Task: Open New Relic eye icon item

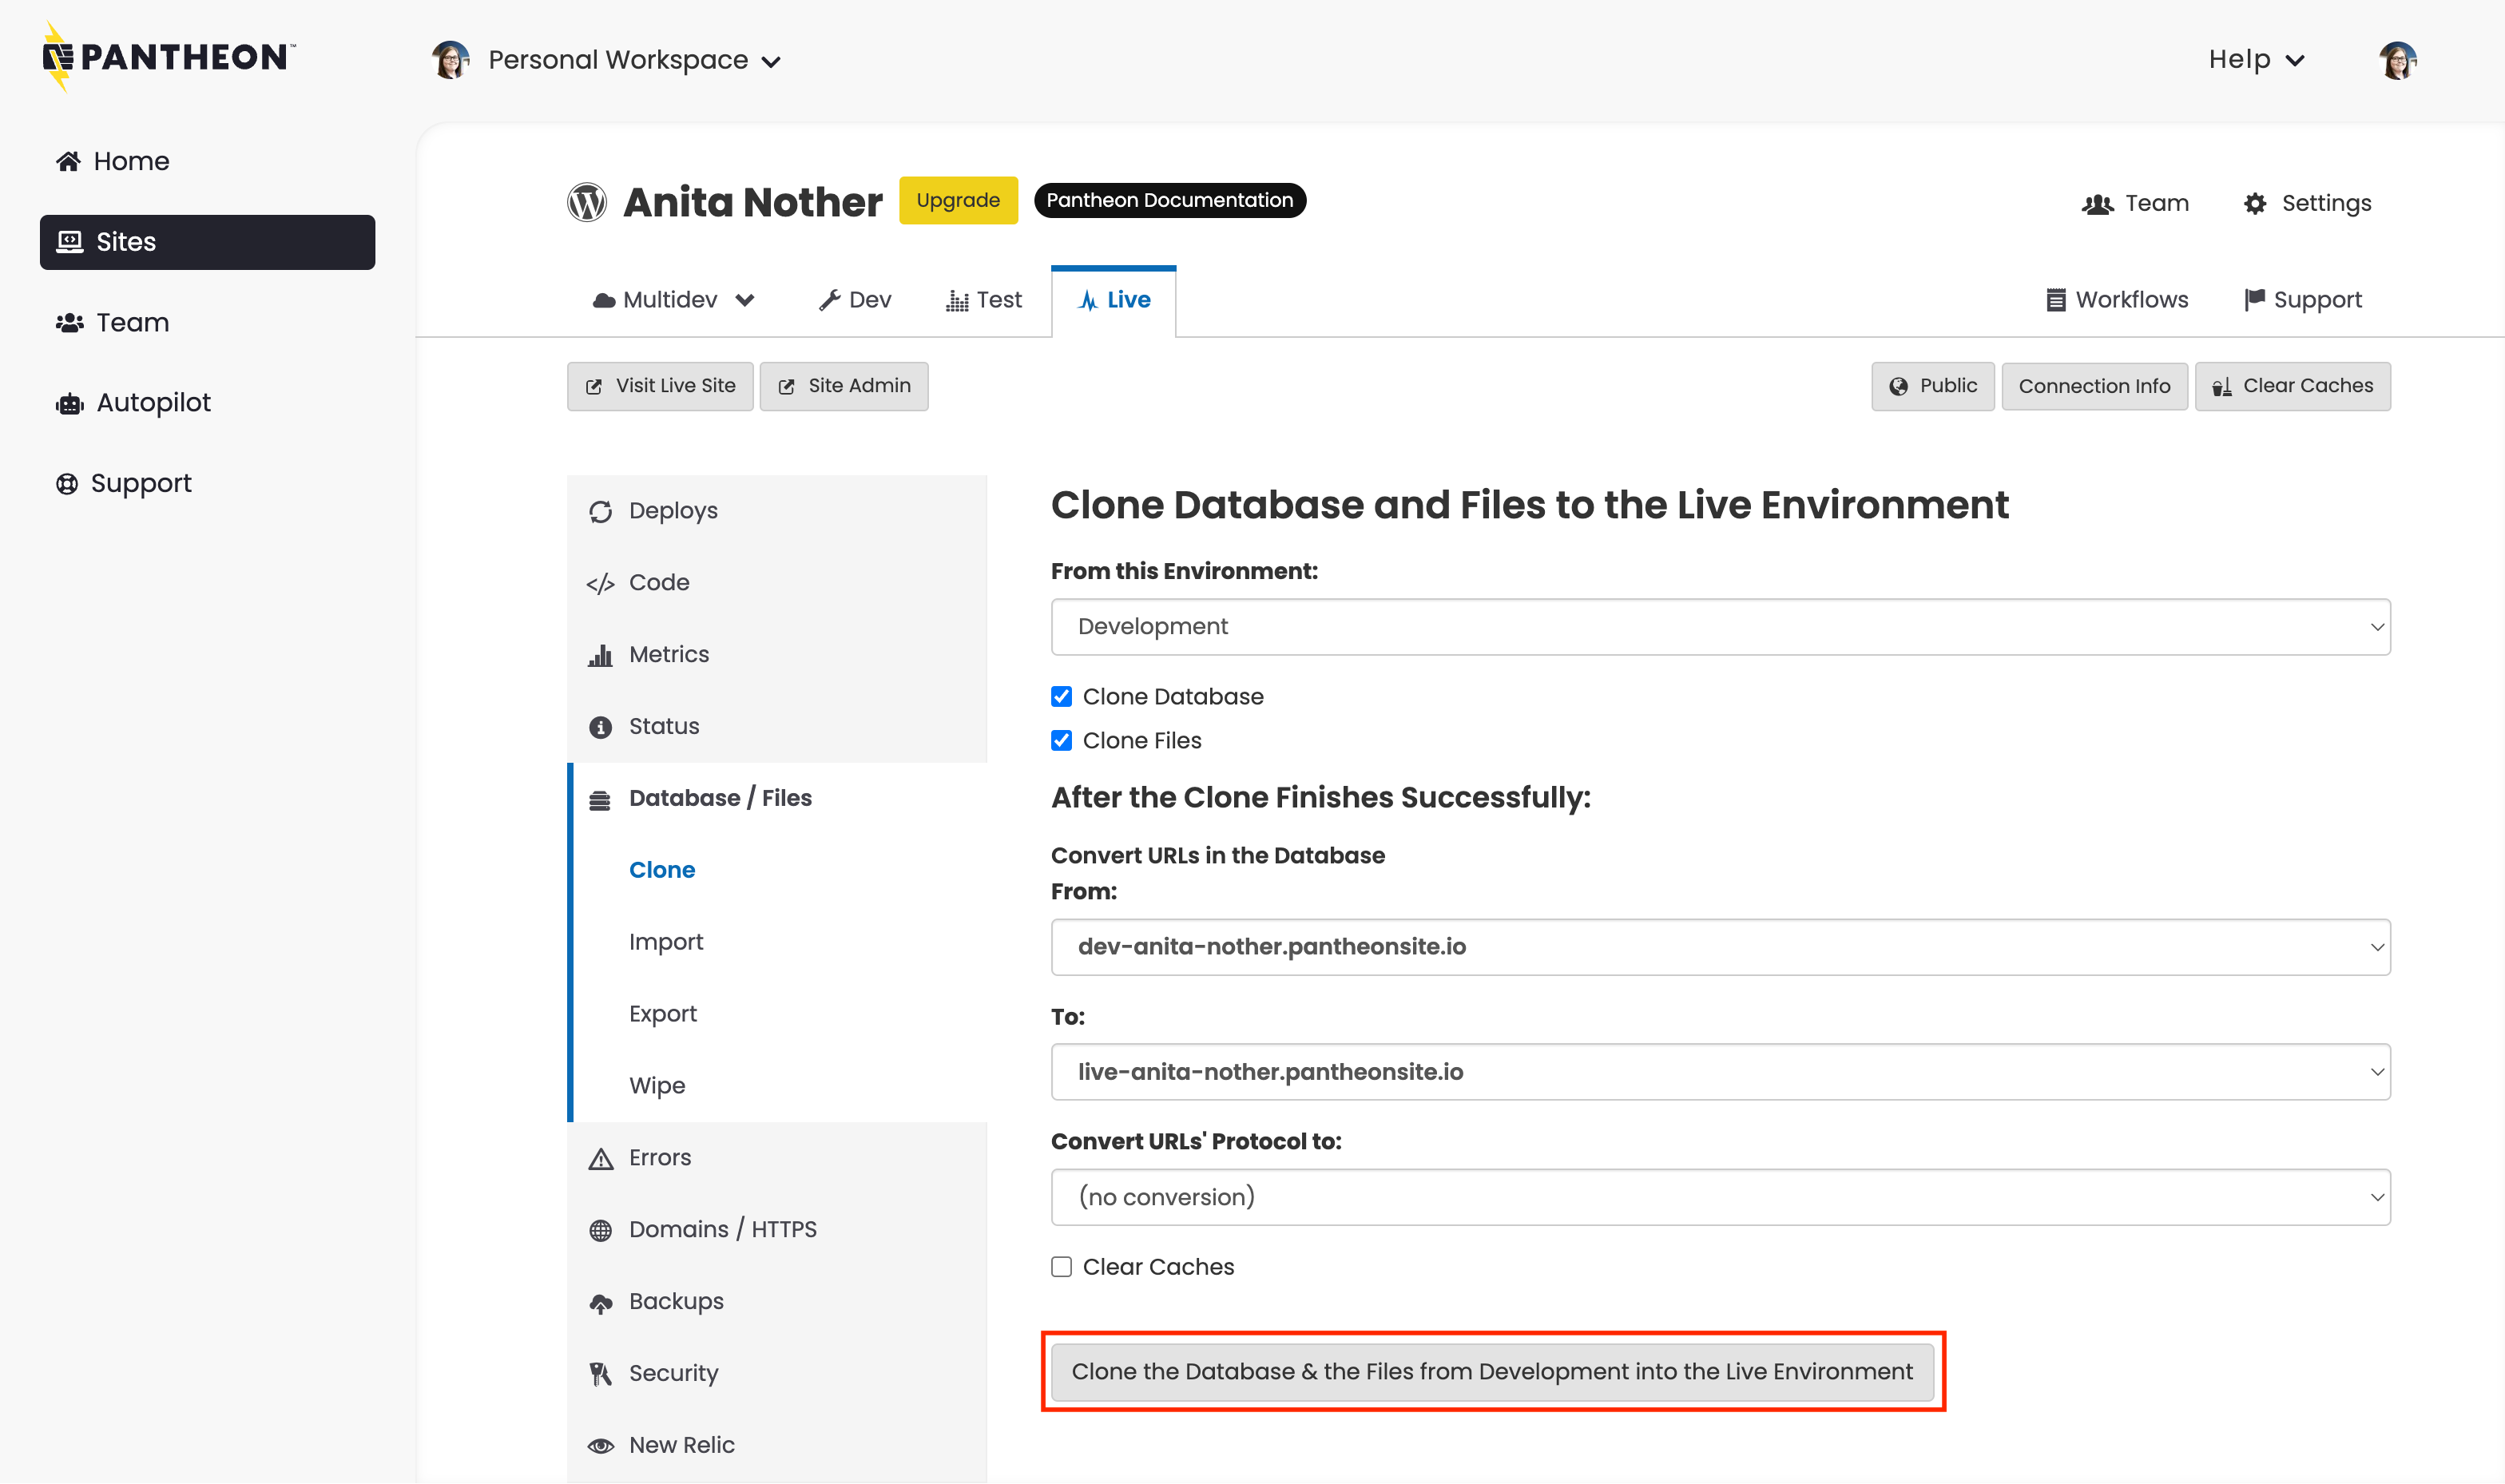Action: [600, 1446]
